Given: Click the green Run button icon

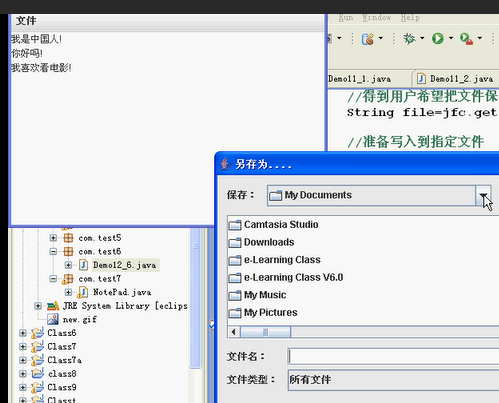Looking at the screenshot, I should 438,39.
